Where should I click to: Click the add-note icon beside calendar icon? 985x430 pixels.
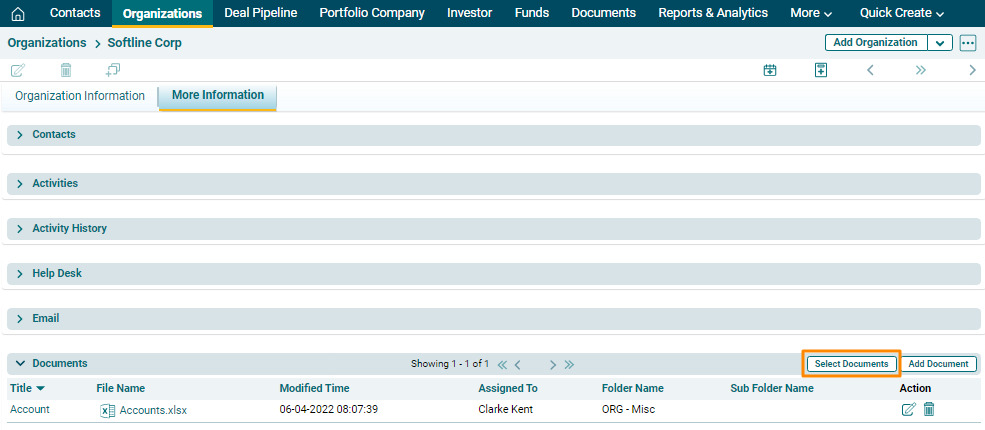(x=821, y=70)
